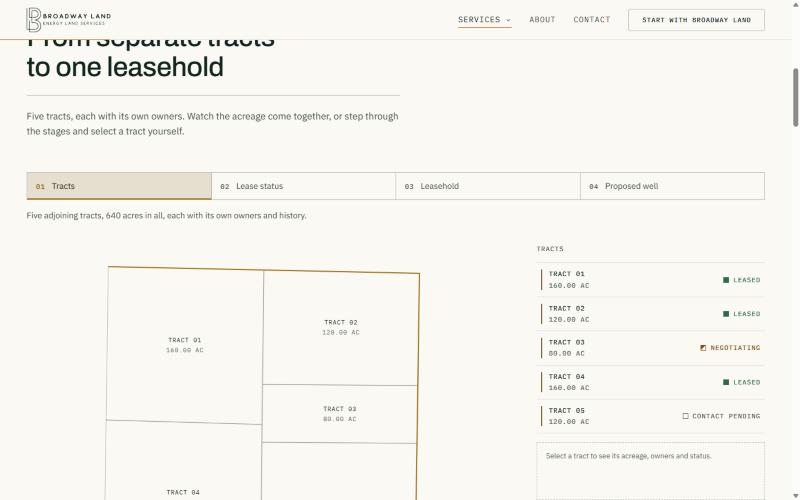
Task: Select Tract 04 in the tracts list
Action: coord(651,382)
